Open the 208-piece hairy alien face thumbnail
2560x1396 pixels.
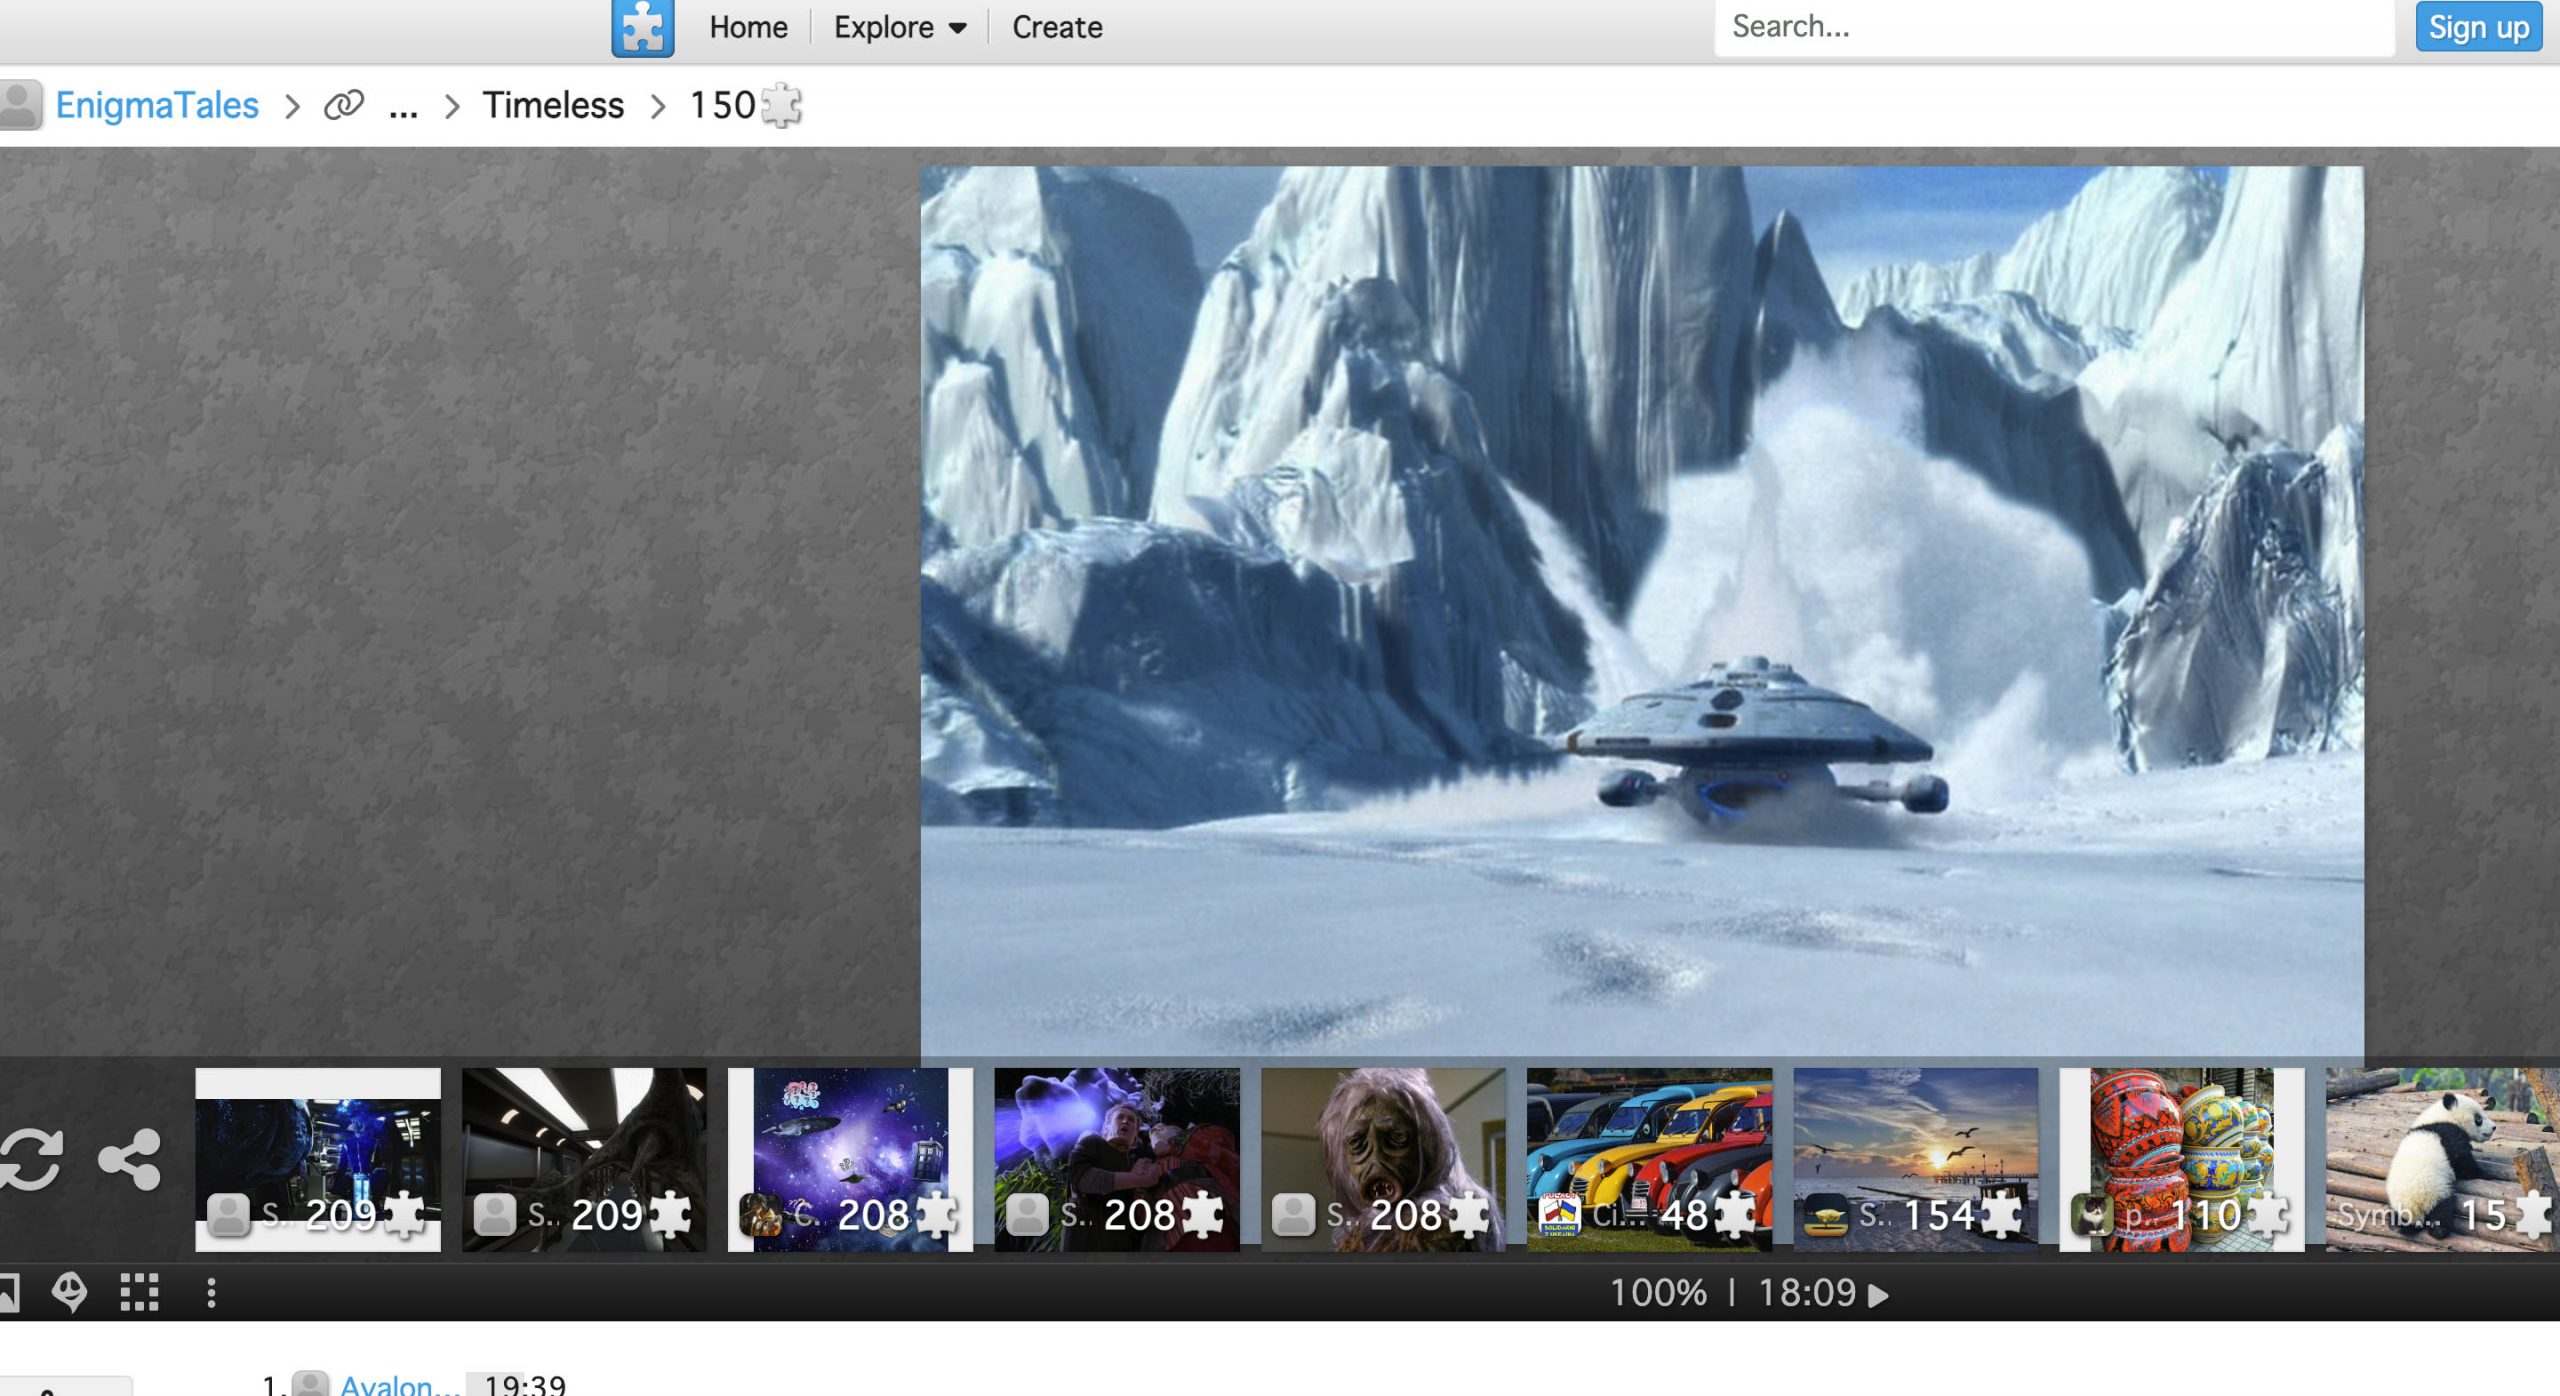pos(1383,1160)
